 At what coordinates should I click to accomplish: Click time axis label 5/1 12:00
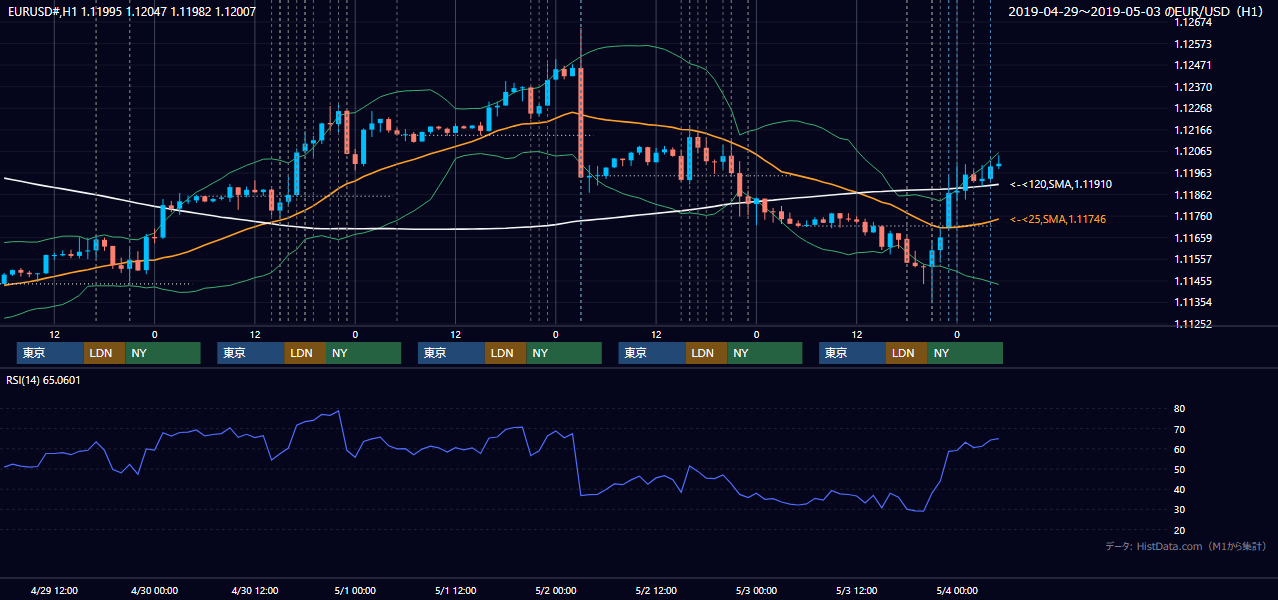coord(455,590)
